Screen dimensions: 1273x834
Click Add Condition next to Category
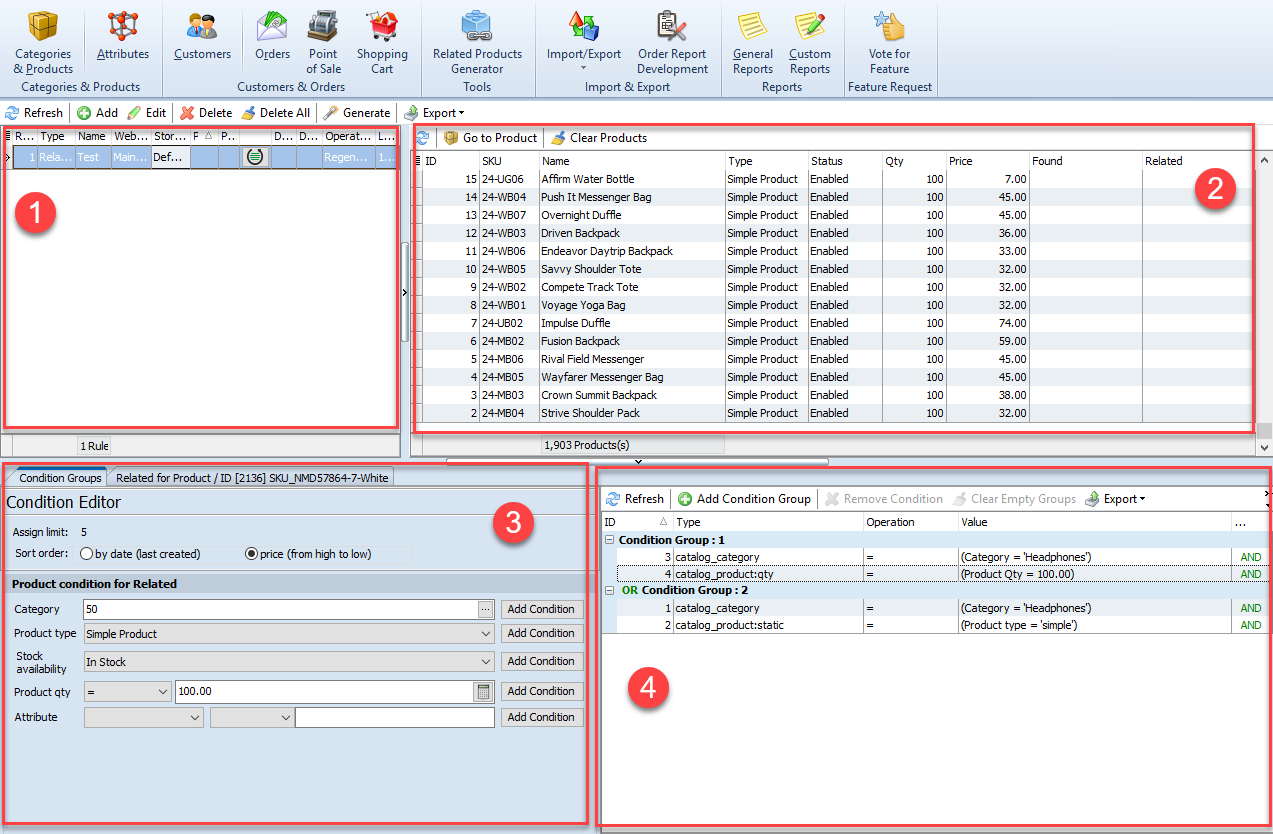click(x=541, y=609)
